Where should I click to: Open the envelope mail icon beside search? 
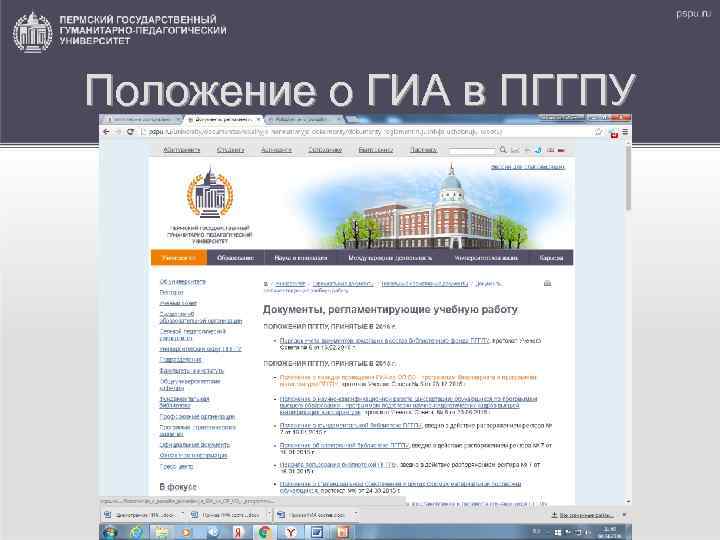coord(515,150)
